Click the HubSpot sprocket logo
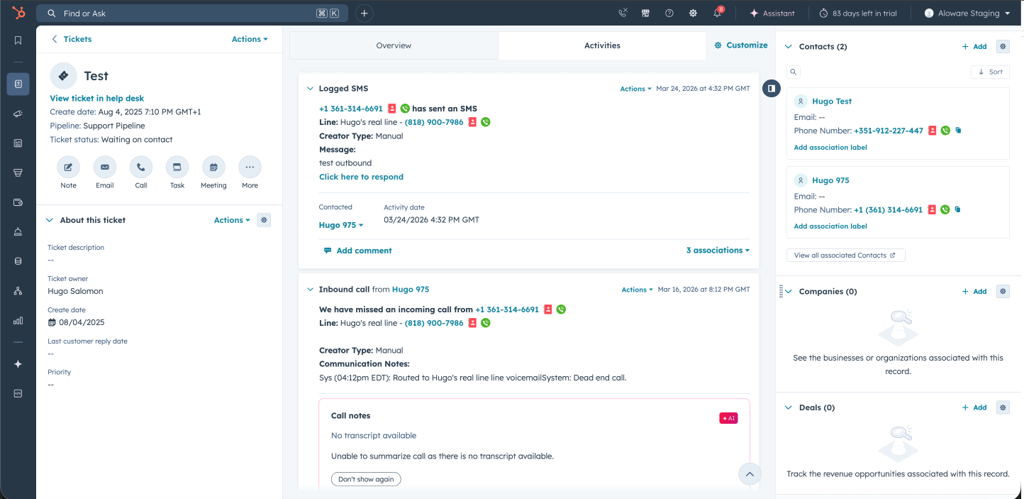 click(x=18, y=13)
